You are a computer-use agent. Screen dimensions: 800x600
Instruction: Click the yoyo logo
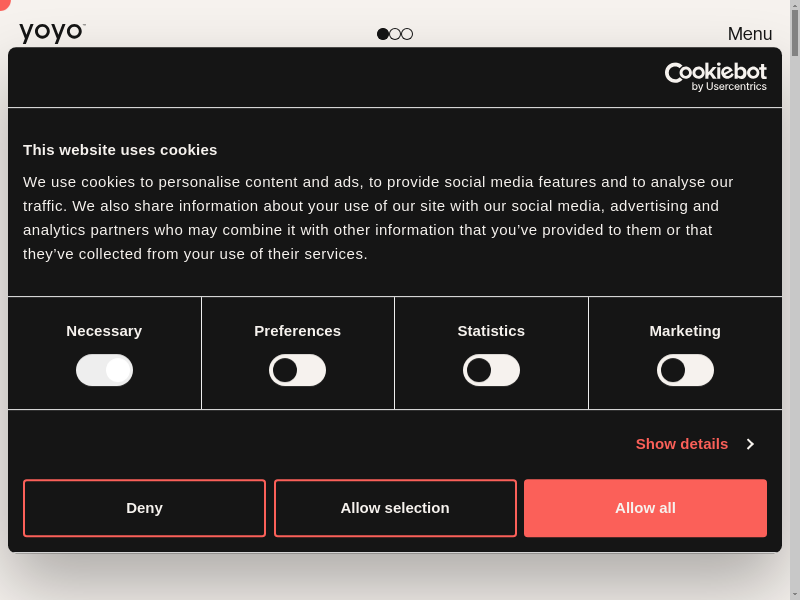pyautogui.click(x=52, y=33)
